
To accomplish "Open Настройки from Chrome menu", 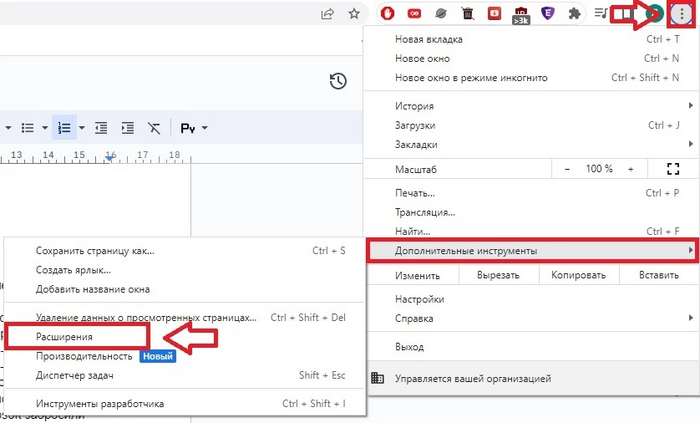I will pos(532,299).
